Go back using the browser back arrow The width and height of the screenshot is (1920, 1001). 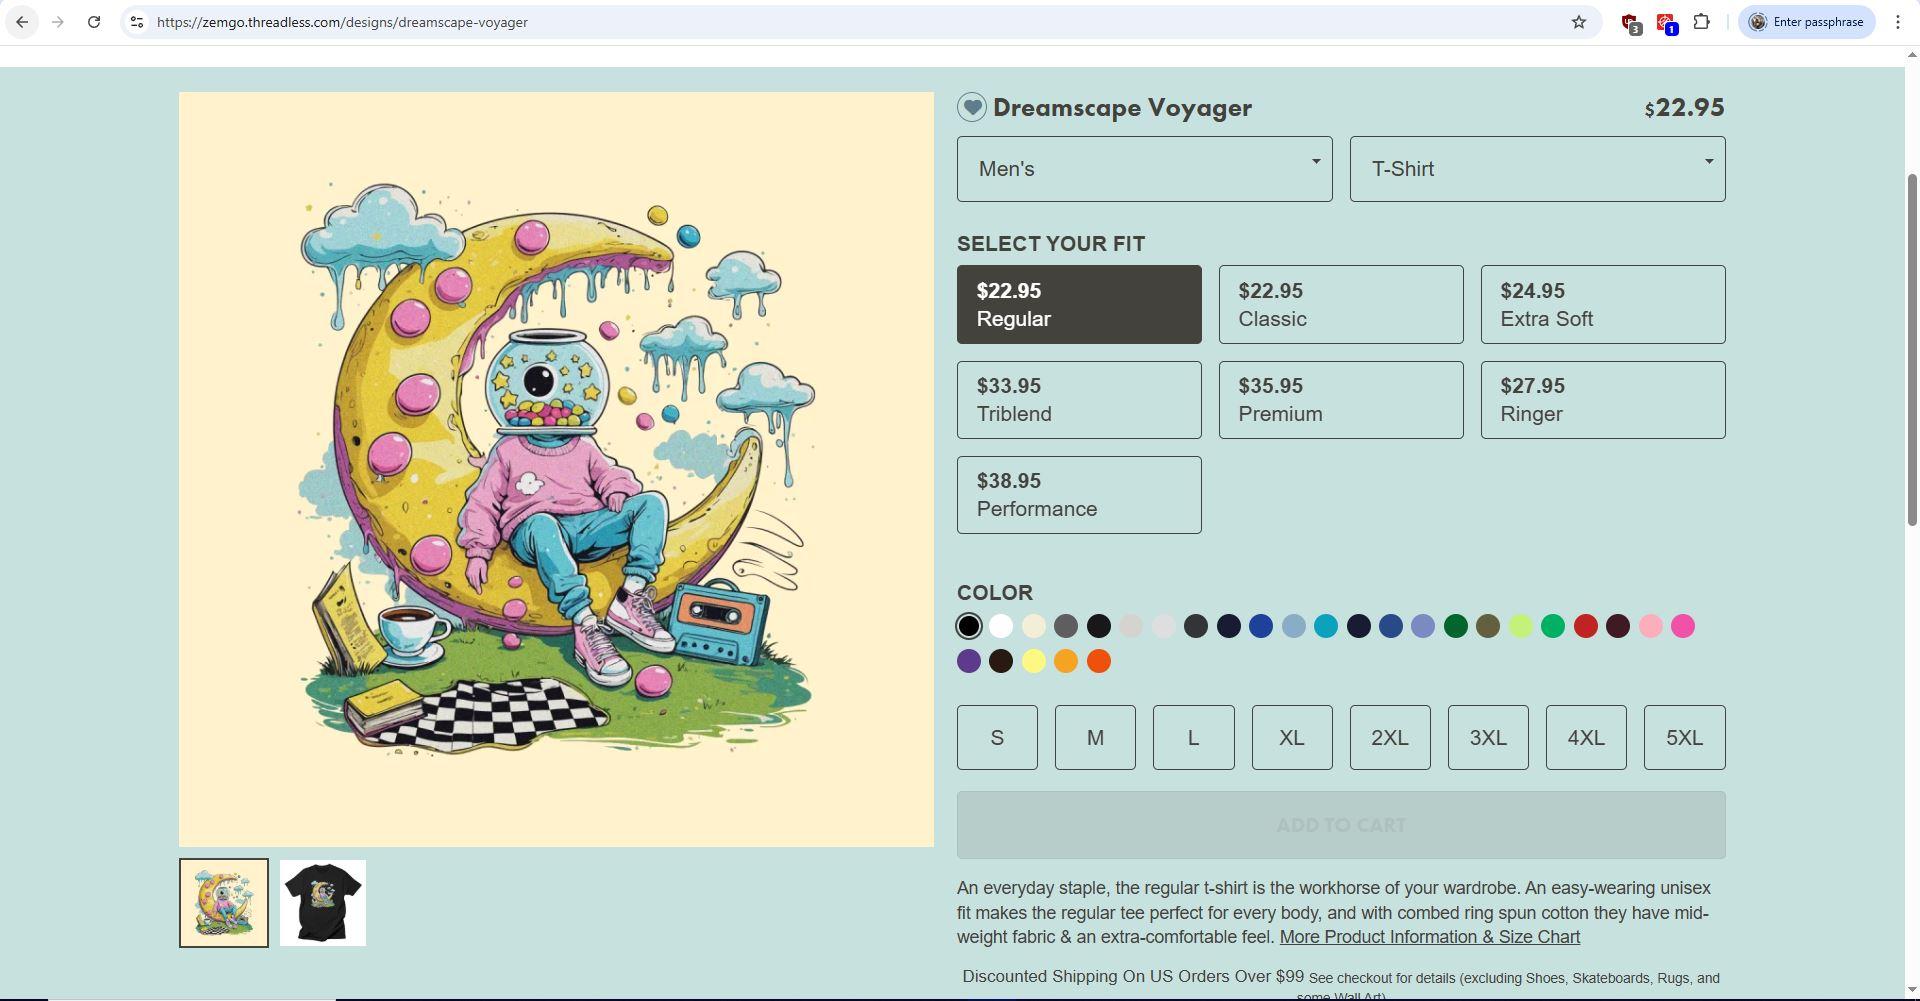(22, 22)
